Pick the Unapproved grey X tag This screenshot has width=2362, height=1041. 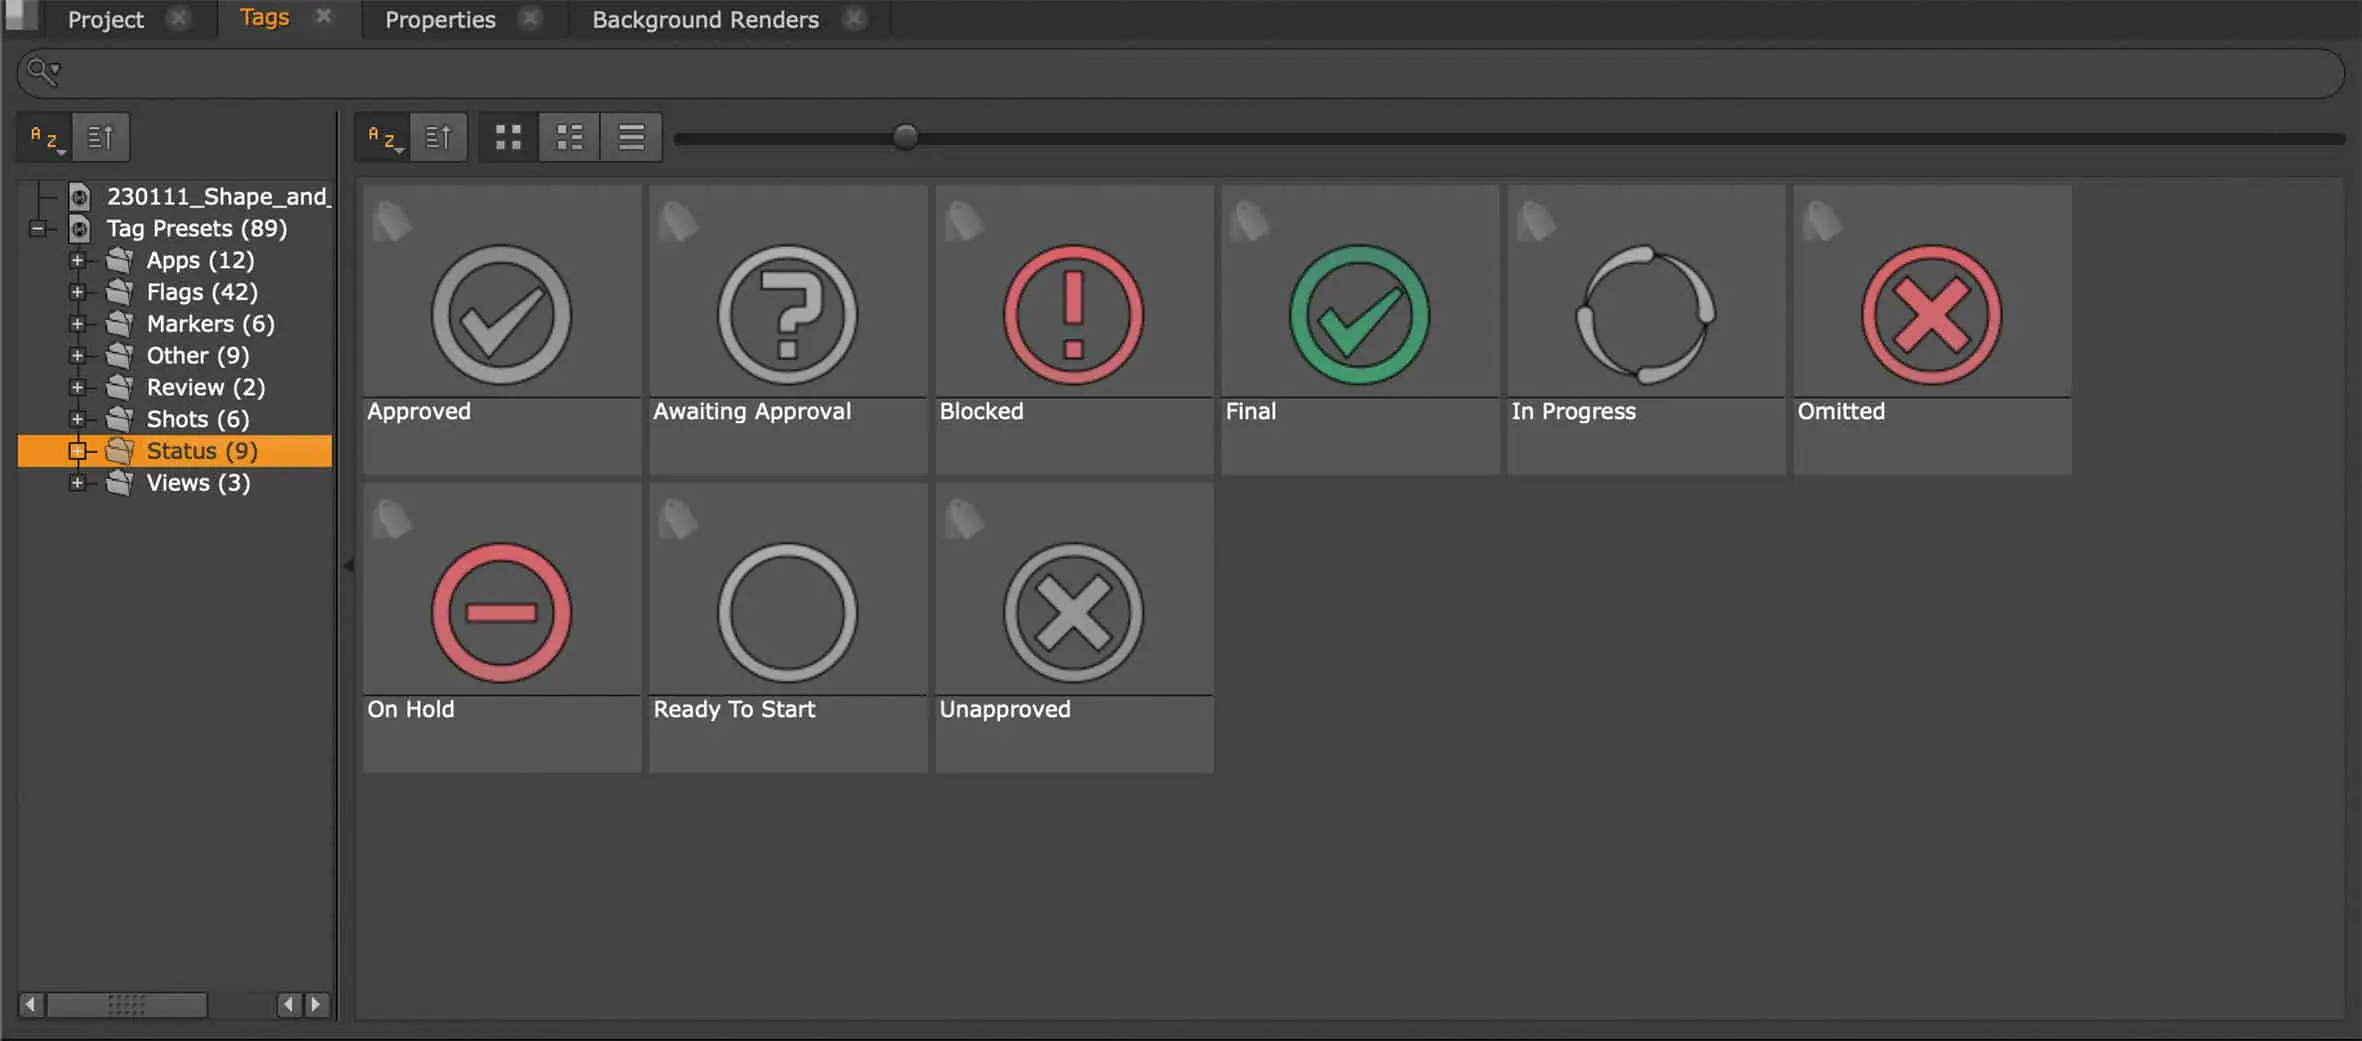click(1073, 613)
